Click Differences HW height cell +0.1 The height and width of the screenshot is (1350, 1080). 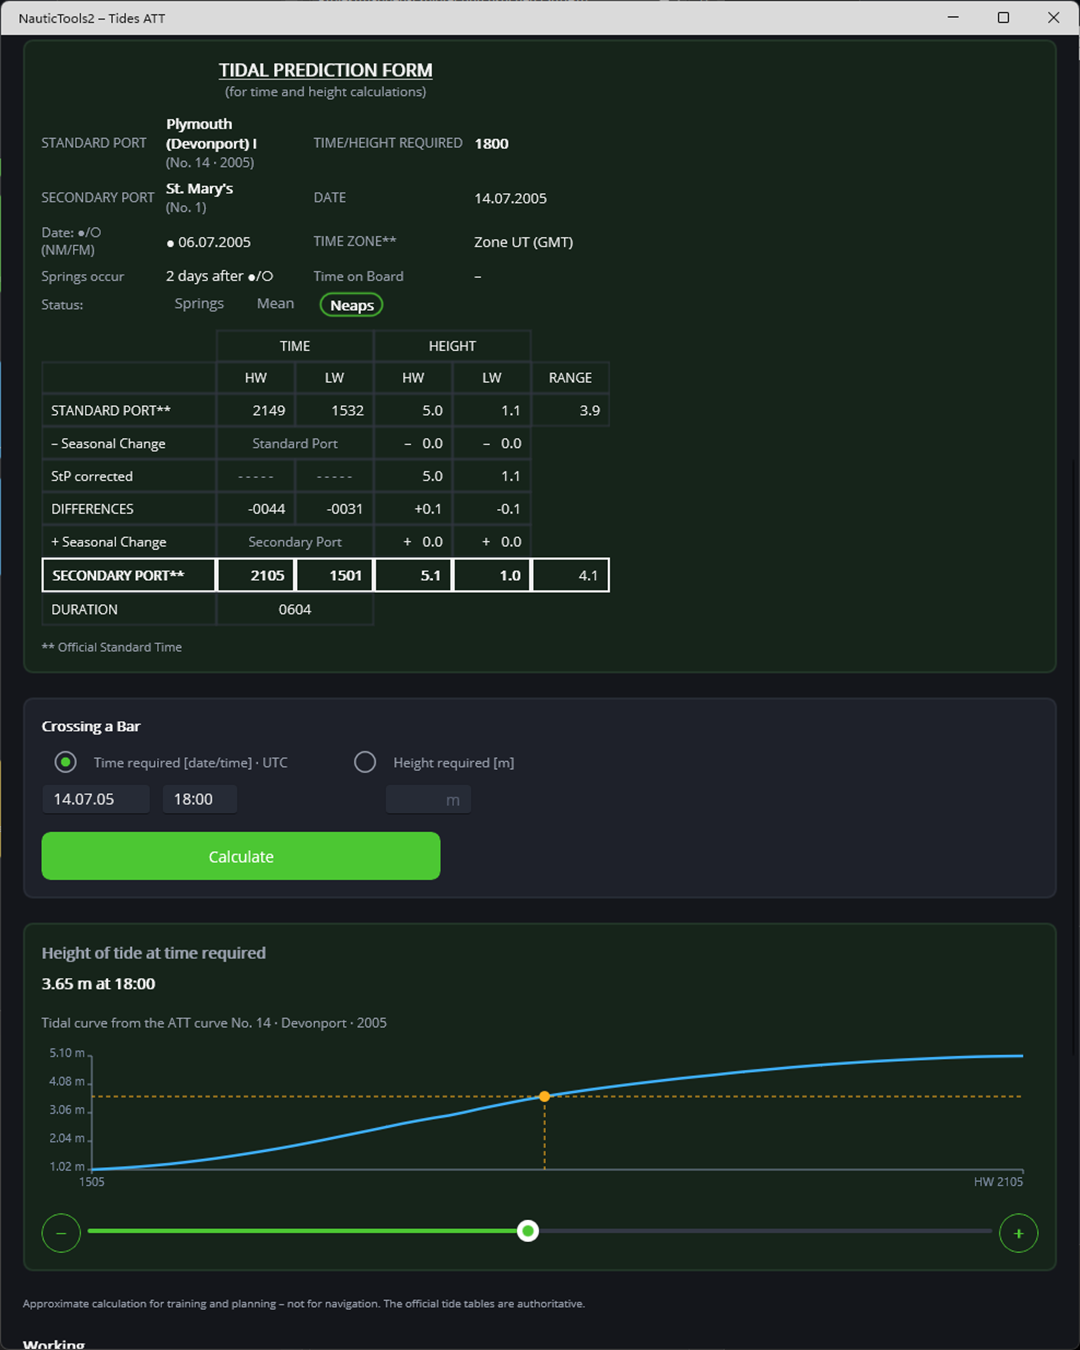click(413, 509)
